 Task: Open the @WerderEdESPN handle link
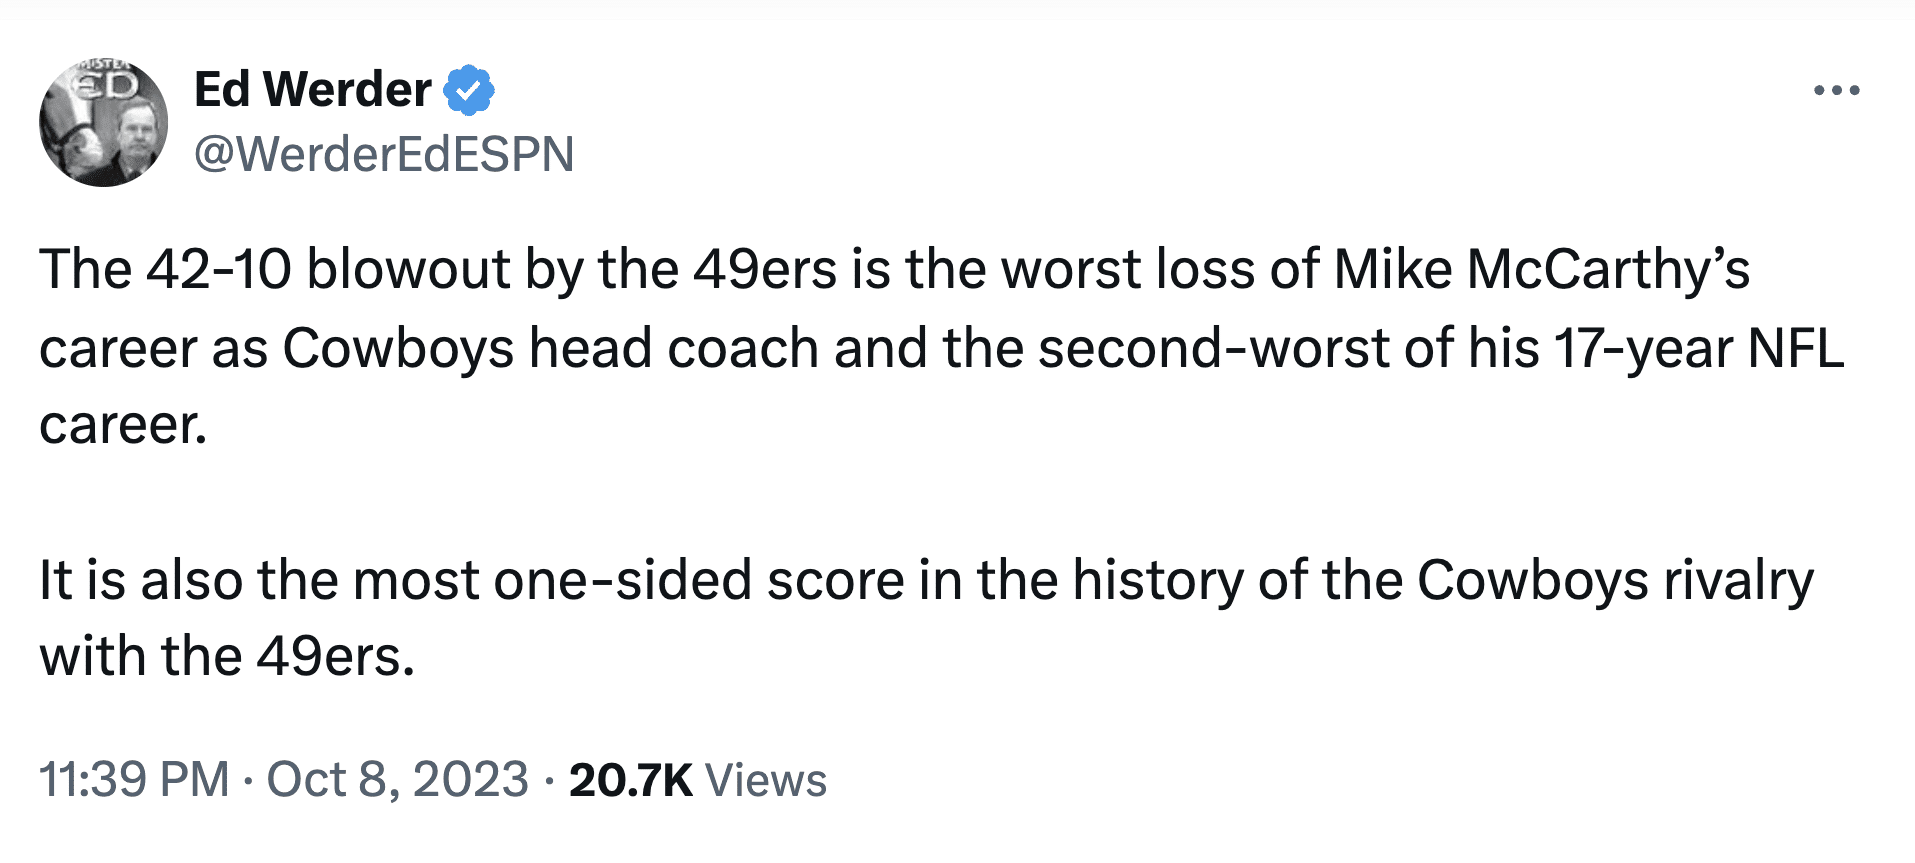click(384, 154)
